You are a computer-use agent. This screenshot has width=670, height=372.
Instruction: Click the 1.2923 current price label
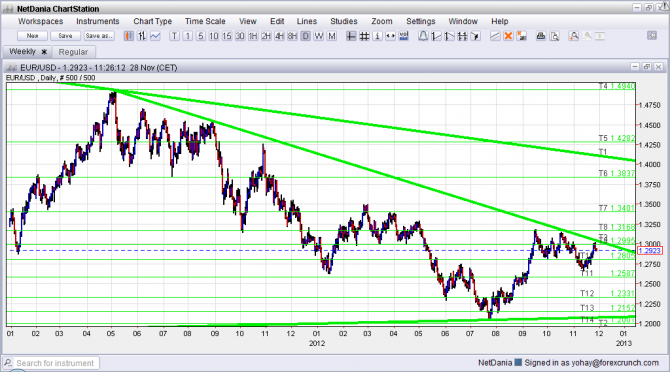[x=649, y=251]
